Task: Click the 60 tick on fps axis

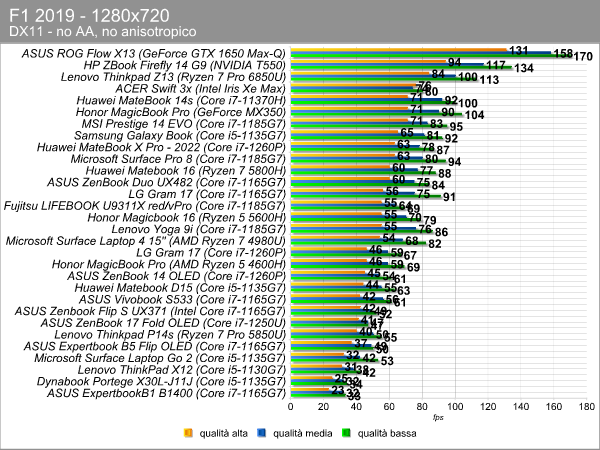Action: coord(389,407)
